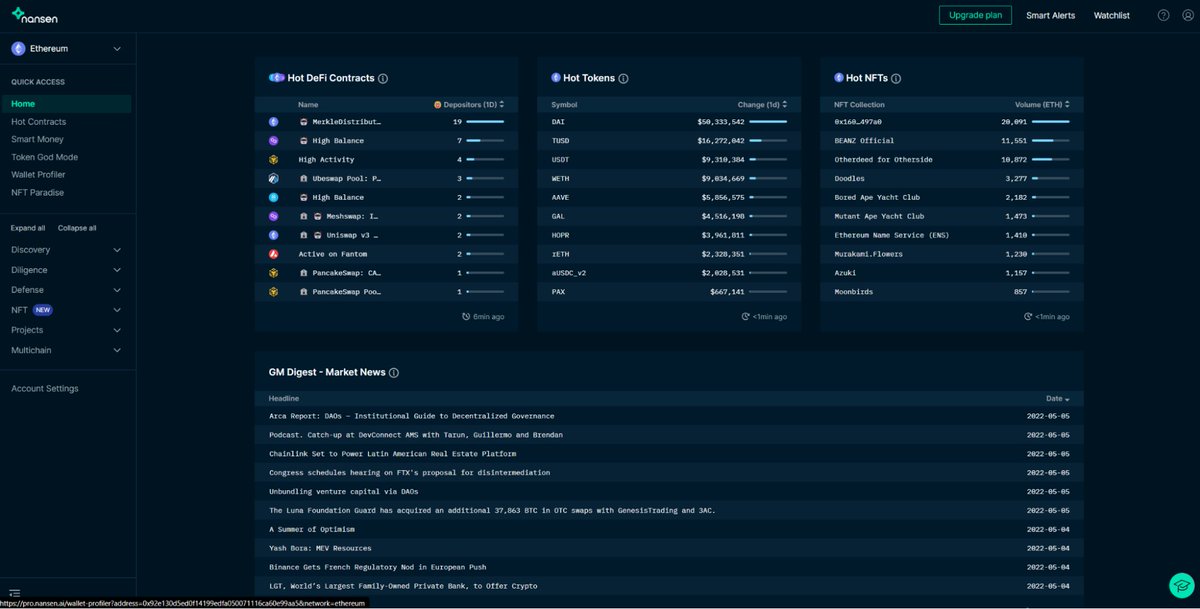1200x609 pixels.
Task: Click the Ethereum network logo icon
Action: (18, 48)
